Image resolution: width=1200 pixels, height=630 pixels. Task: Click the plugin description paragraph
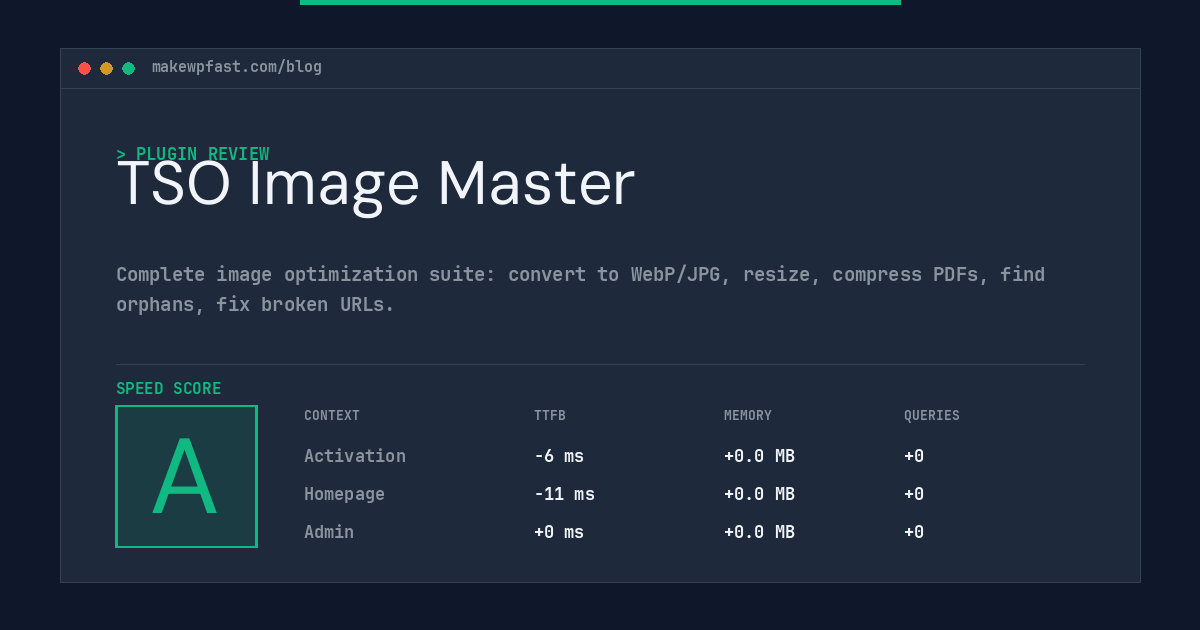(580, 289)
